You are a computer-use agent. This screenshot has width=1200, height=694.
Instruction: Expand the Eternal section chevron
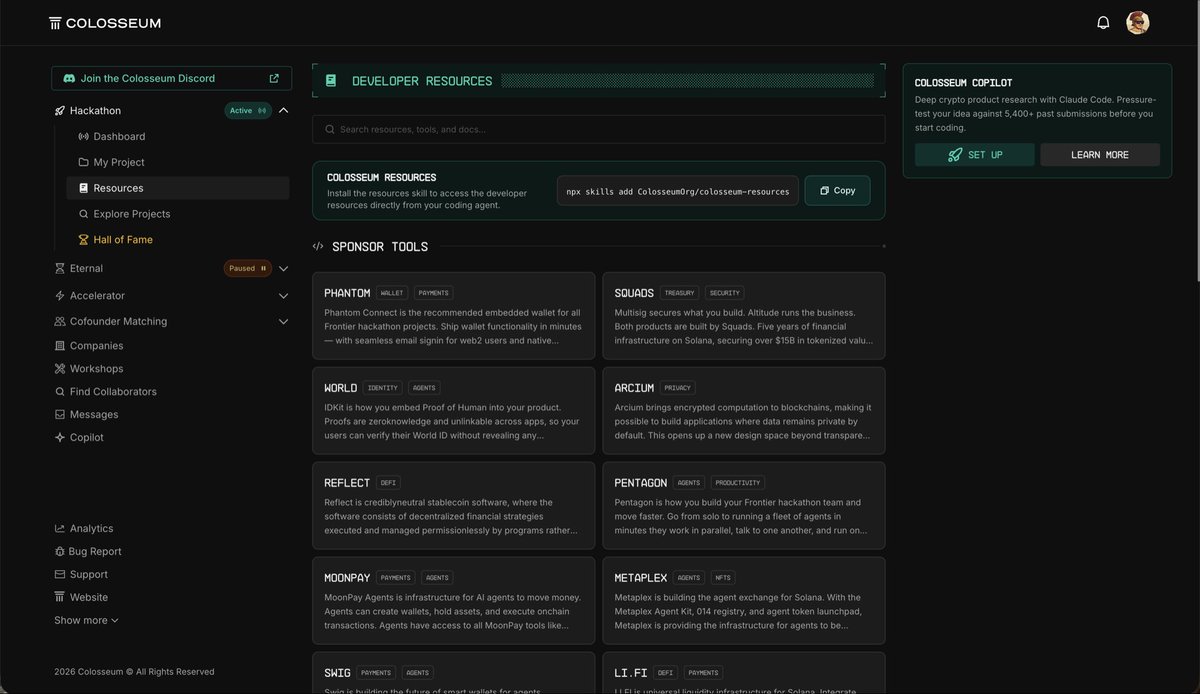[x=284, y=268]
